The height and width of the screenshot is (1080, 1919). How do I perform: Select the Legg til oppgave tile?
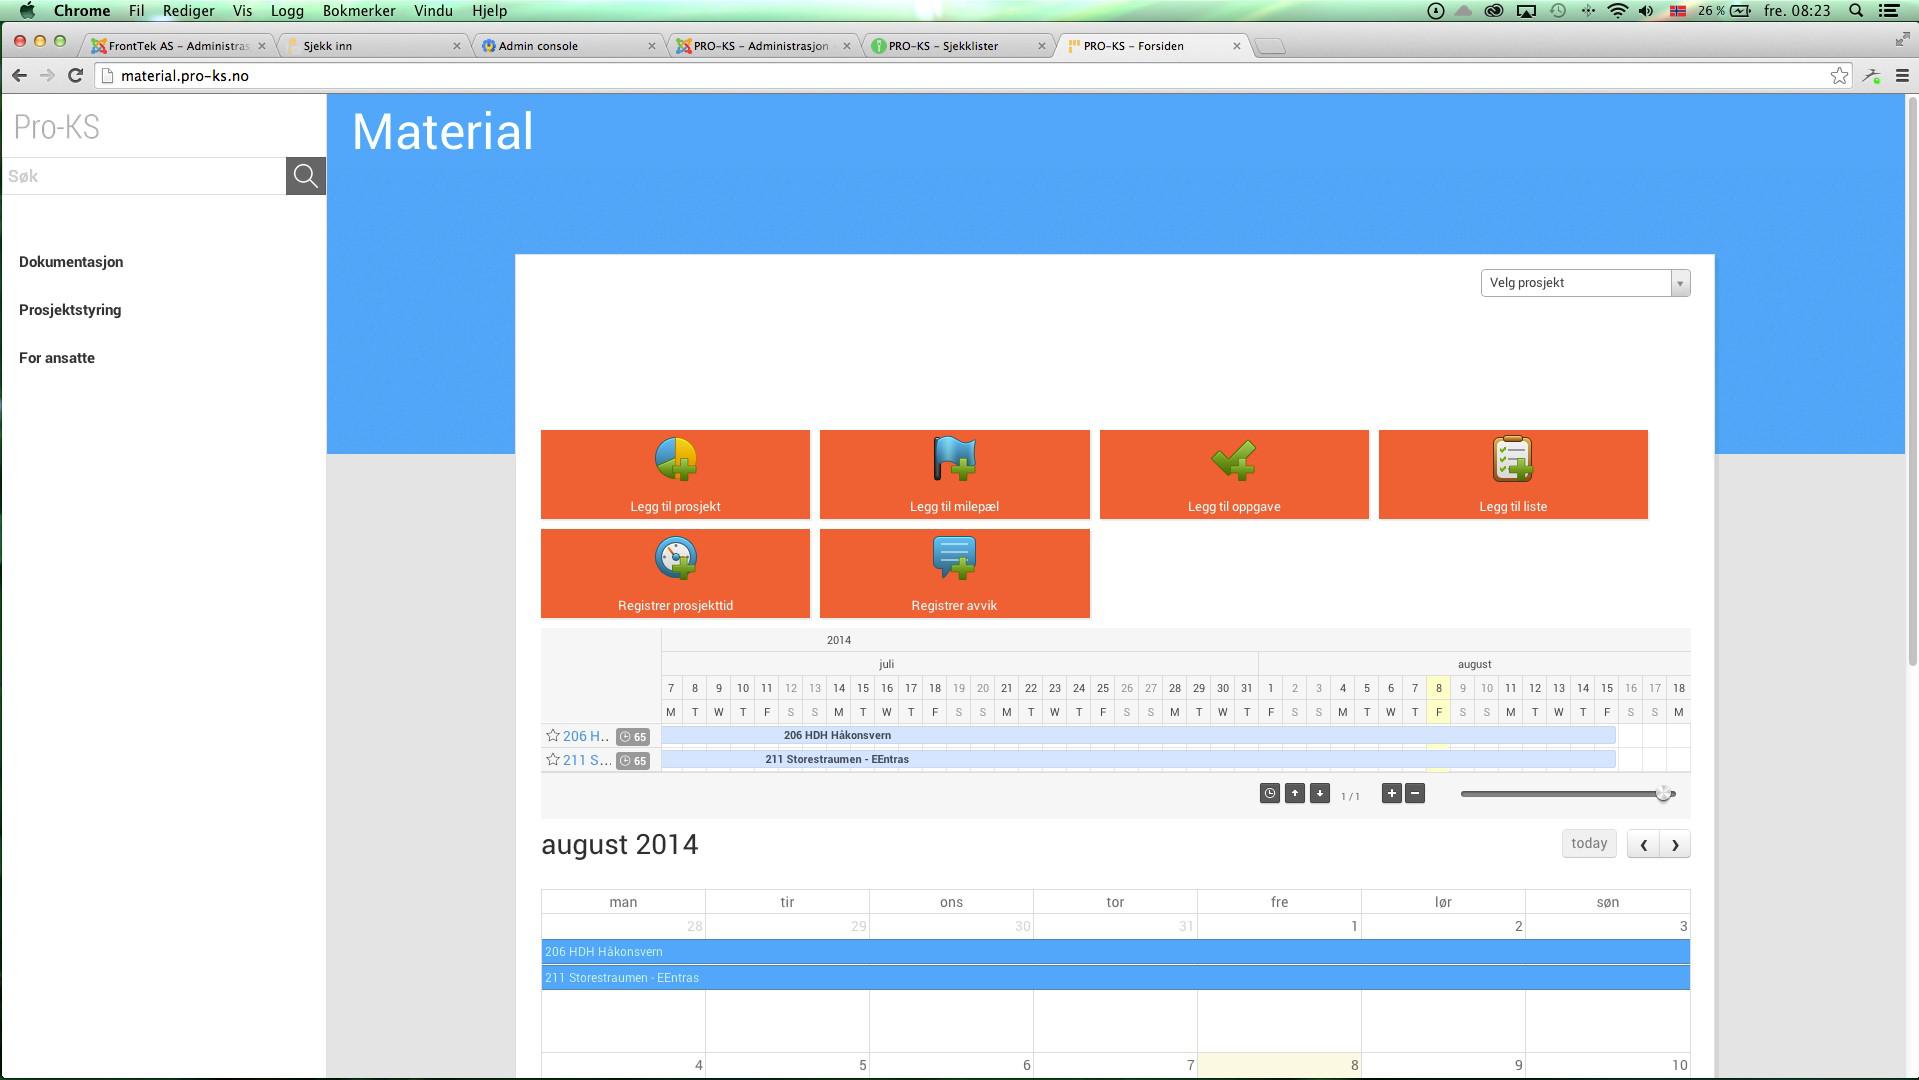tap(1233, 474)
